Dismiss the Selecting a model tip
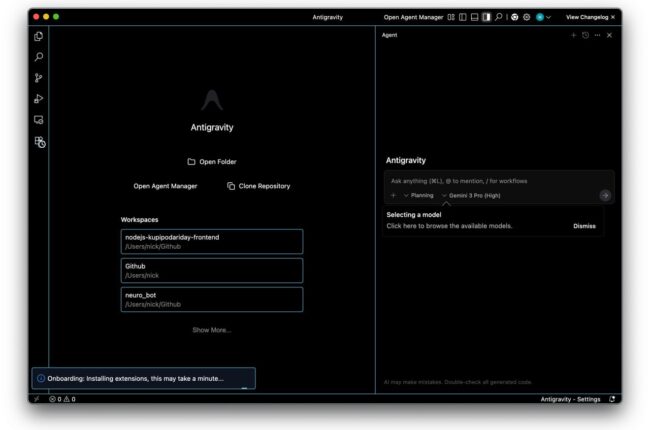The width and height of the screenshot is (650, 430). click(584, 226)
